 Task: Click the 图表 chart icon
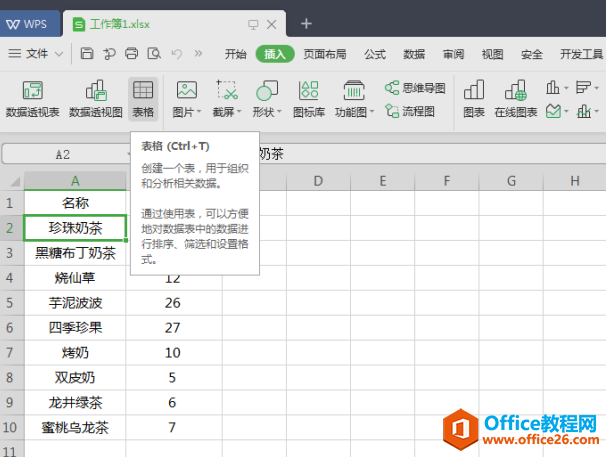pos(474,99)
